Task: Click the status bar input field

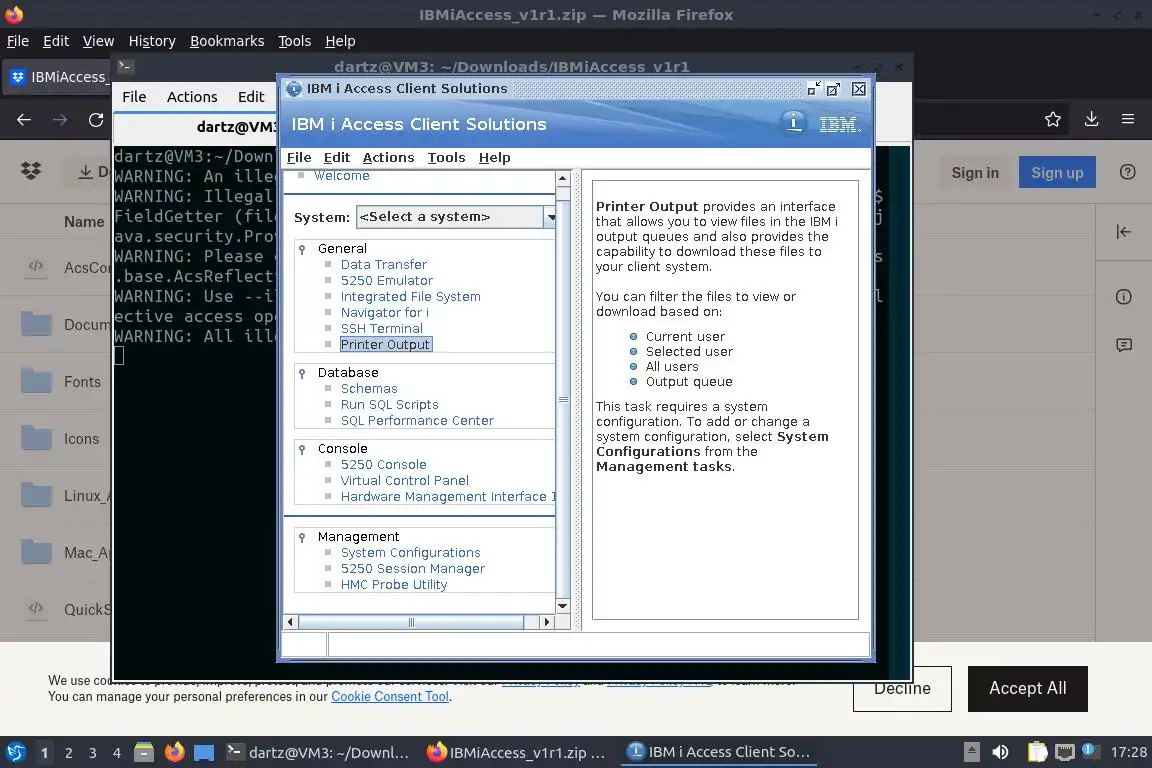Action: click(598, 645)
